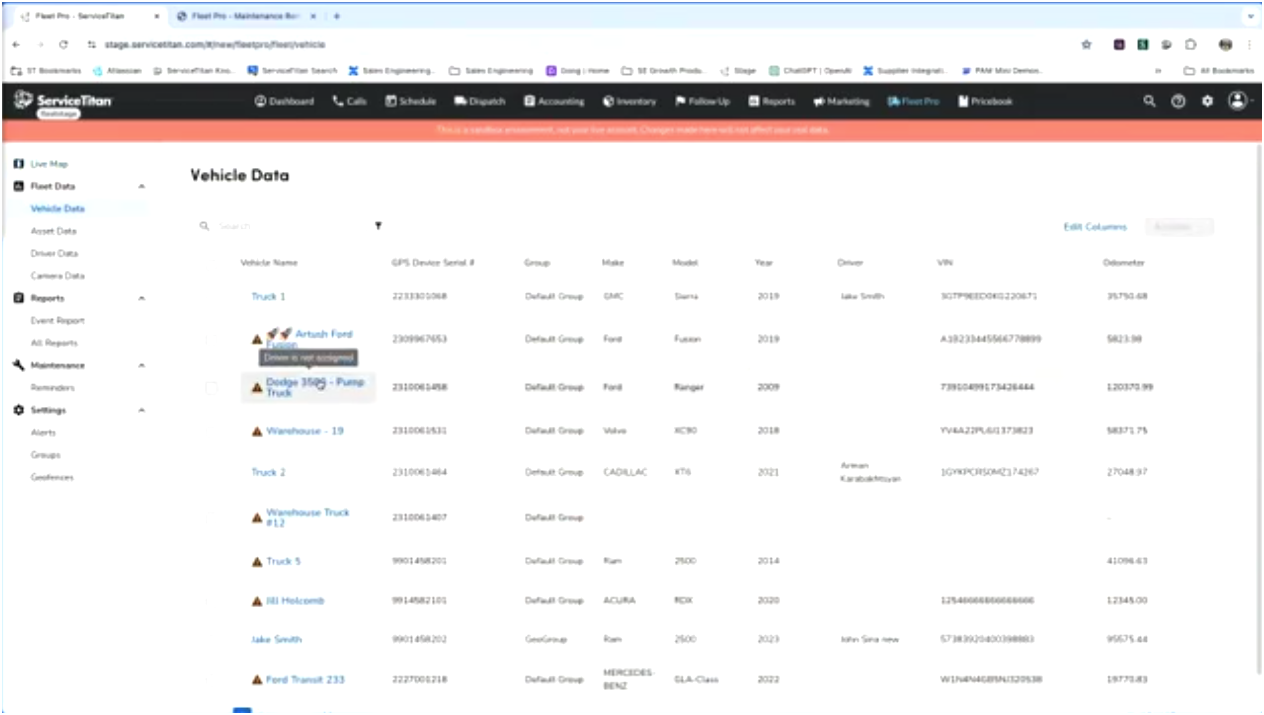Open the Jake Smith vehicle link
The width and height of the screenshot is (1264, 715).
pos(276,640)
